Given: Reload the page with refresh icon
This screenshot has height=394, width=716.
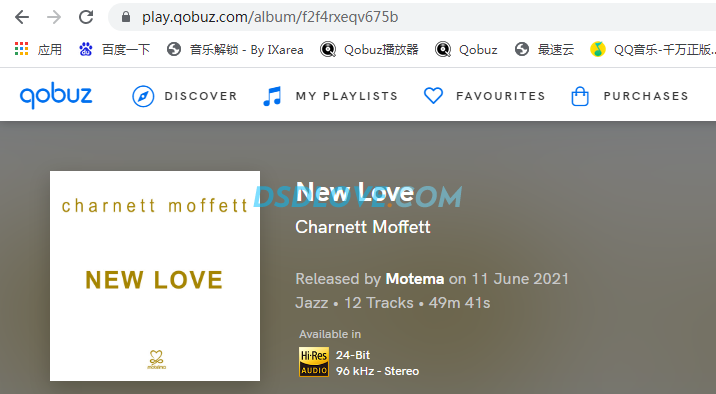Looking at the screenshot, I should tap(86, 17).
